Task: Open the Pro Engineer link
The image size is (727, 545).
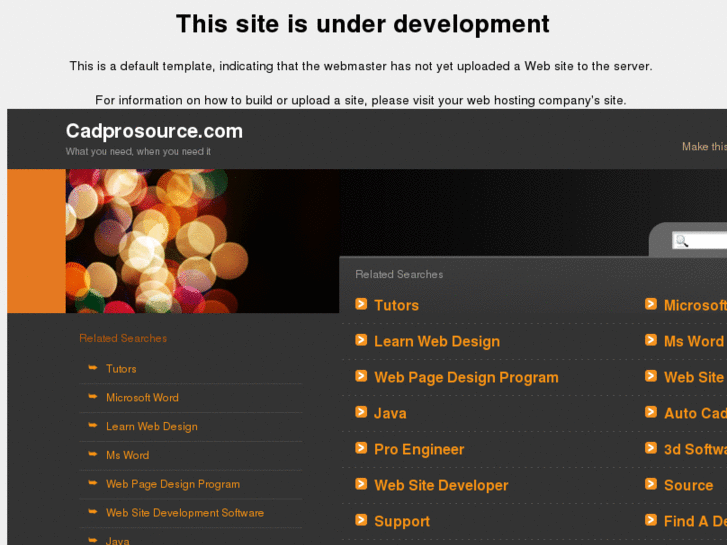Action: tap(419, 449)
